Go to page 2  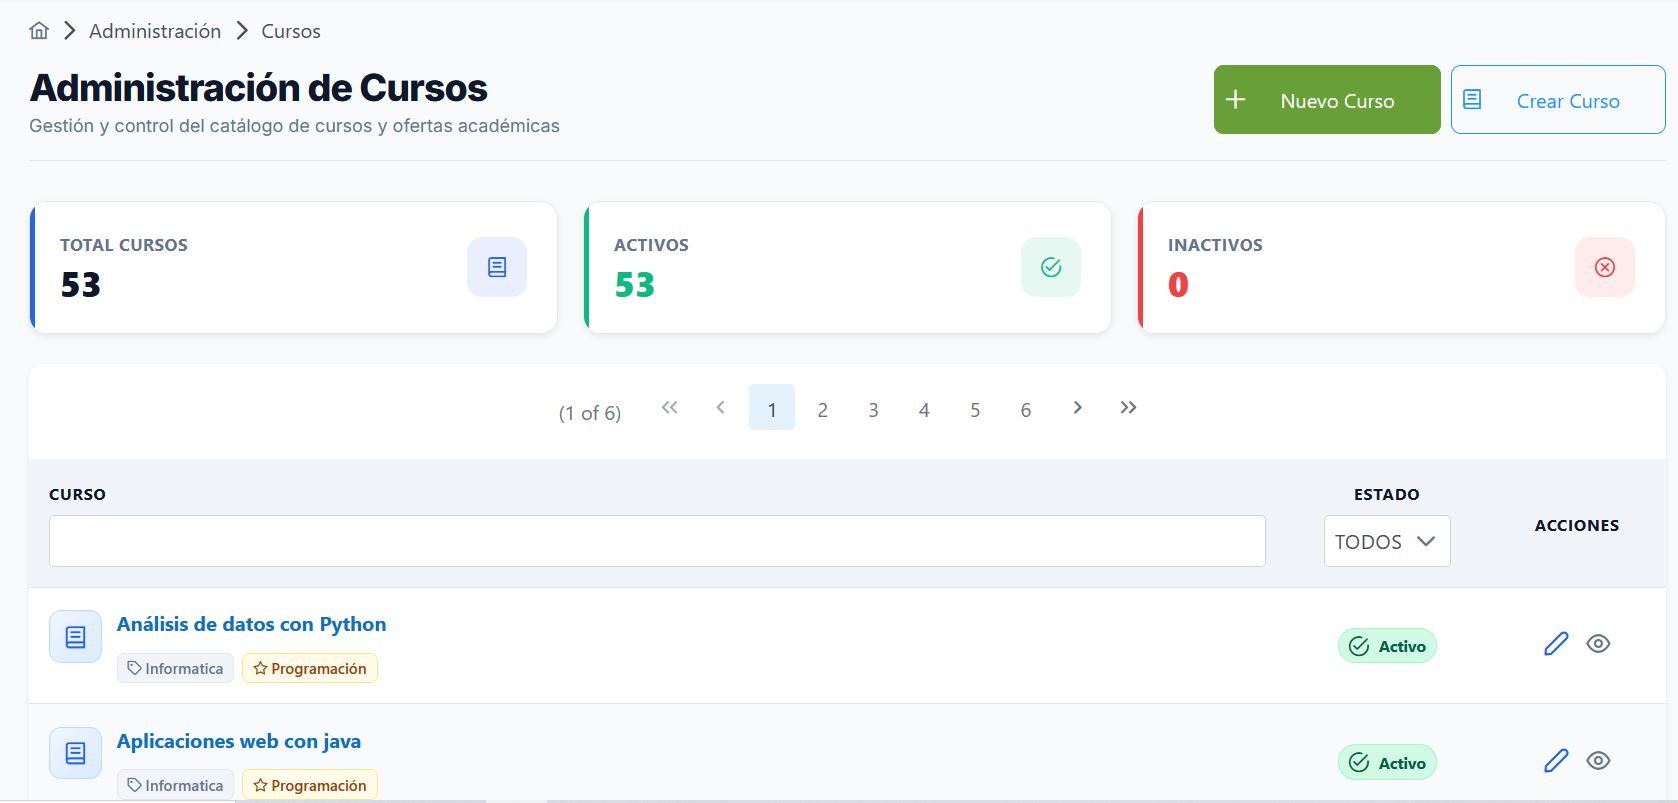pos(822,410)
